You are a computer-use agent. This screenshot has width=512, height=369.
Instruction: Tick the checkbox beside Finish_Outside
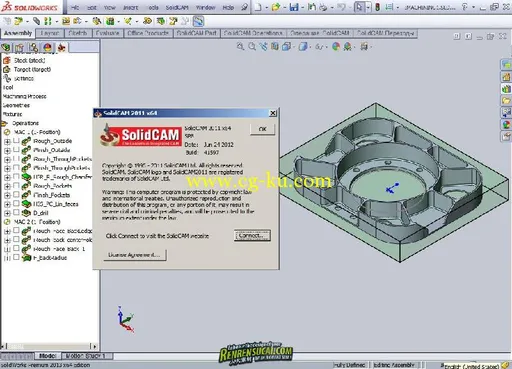point(16,150)
